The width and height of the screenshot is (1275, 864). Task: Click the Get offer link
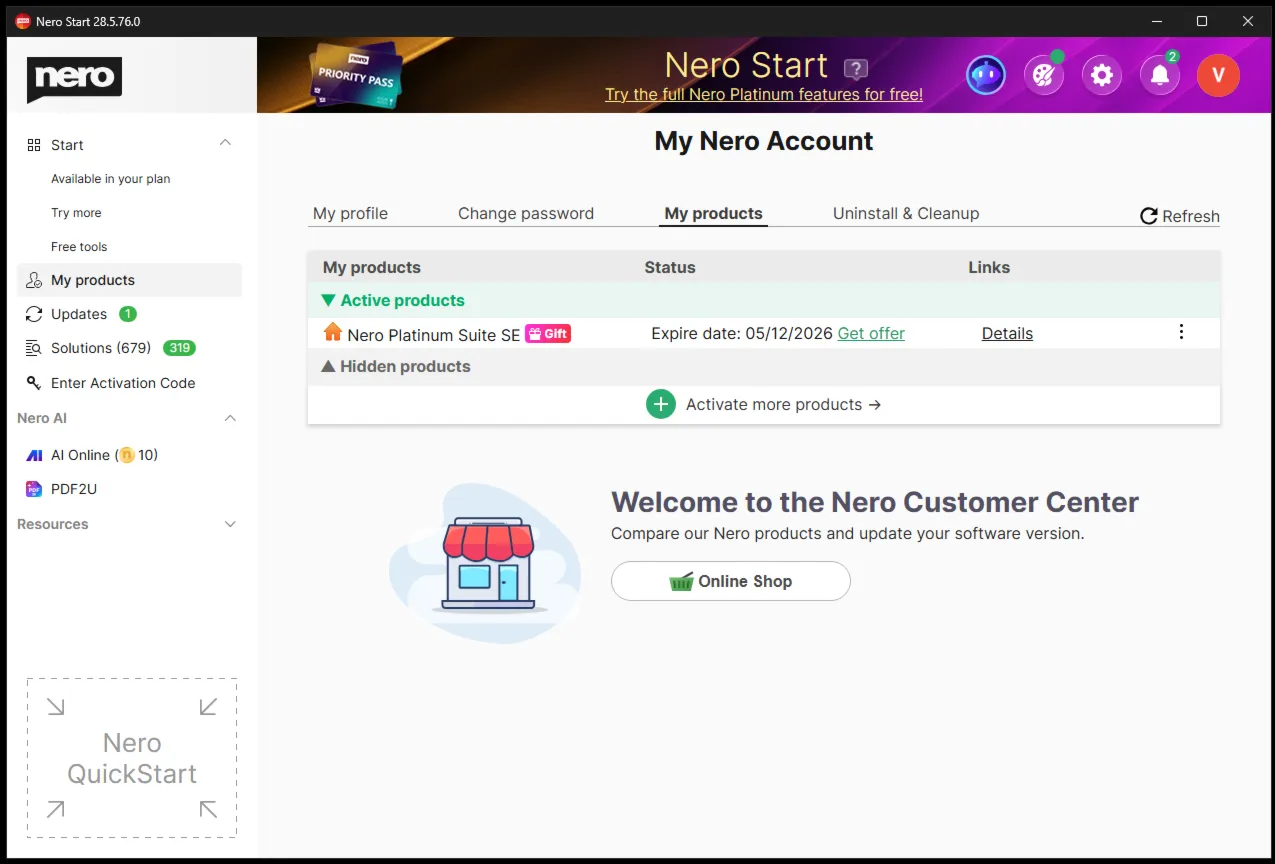pyautogui.click(x=871, y=334)
